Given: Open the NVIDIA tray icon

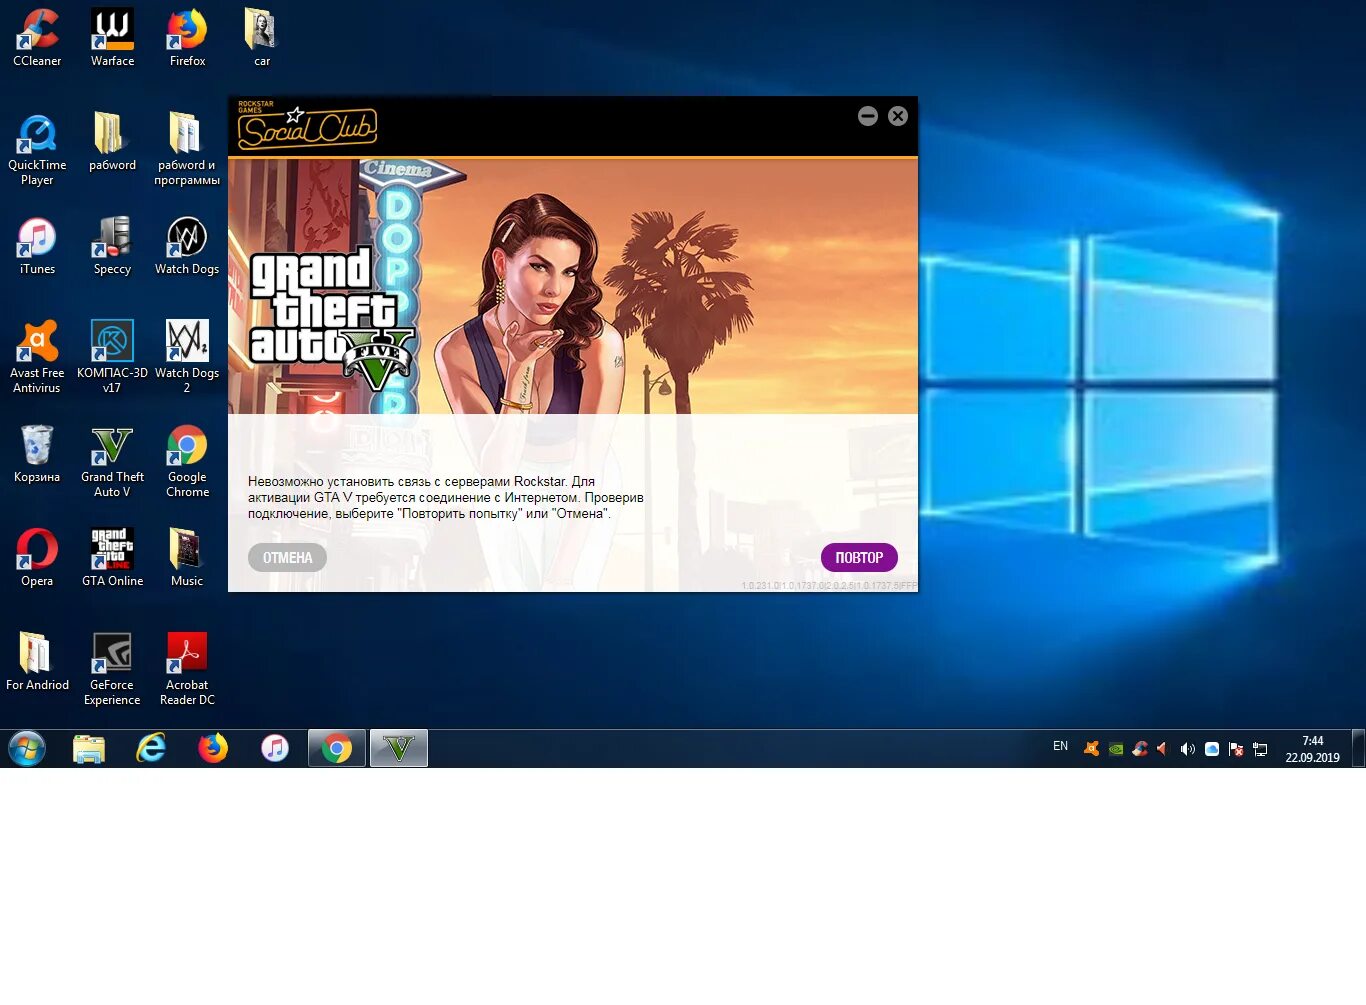Looking at the screenshot, I should pos(1116,749).
